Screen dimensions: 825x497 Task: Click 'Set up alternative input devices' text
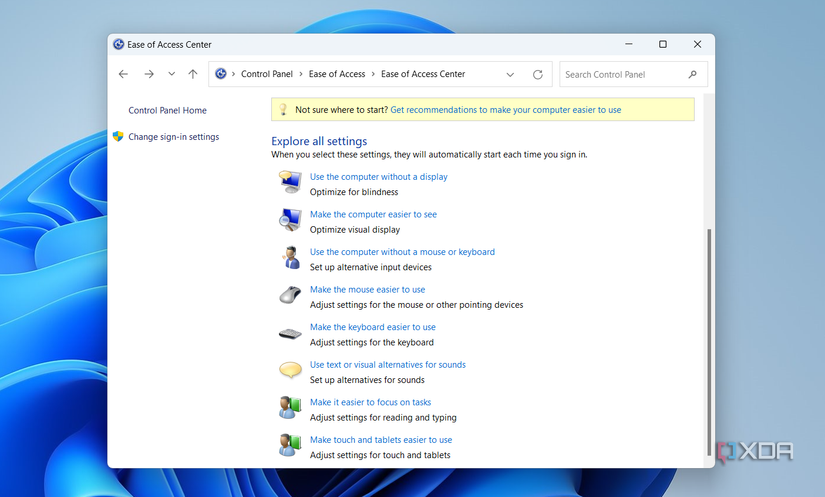point(370,267)
